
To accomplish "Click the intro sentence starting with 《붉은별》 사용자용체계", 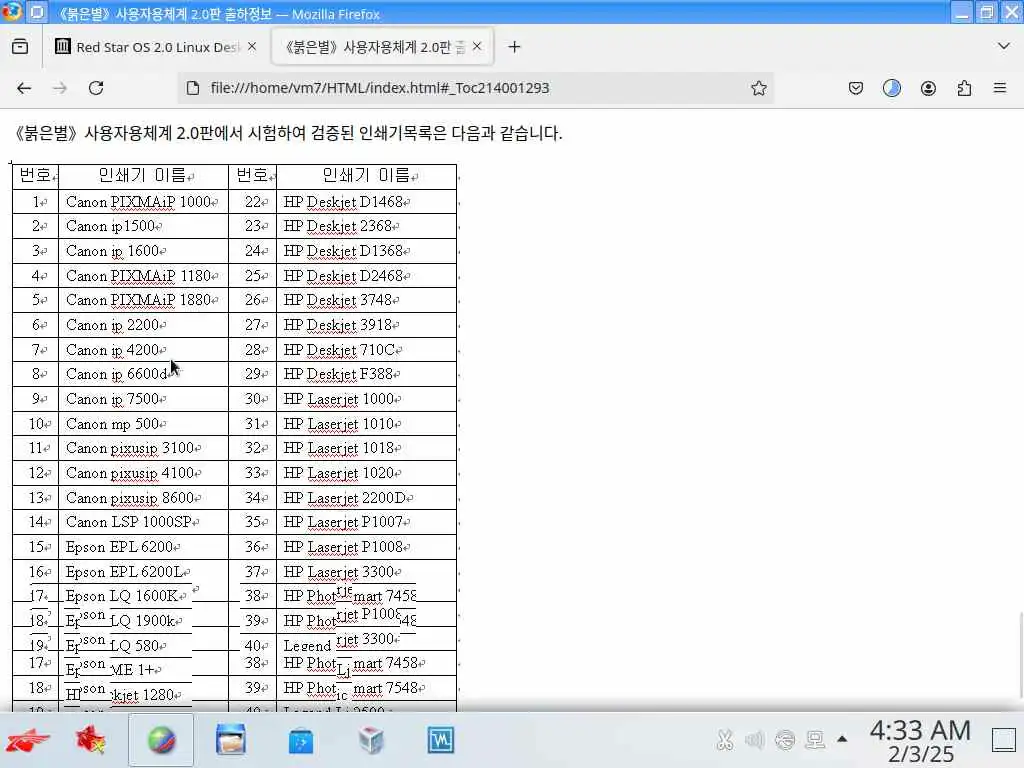I will point(288,133).
